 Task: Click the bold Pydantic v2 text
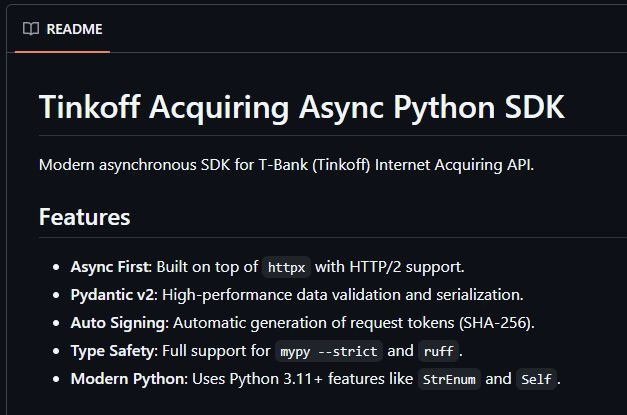pyautogui.click(x=114, y=295)
